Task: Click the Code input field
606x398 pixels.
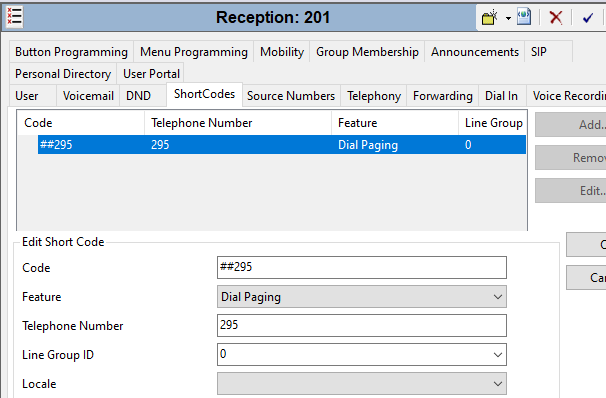Action: [x=362, y=267]
